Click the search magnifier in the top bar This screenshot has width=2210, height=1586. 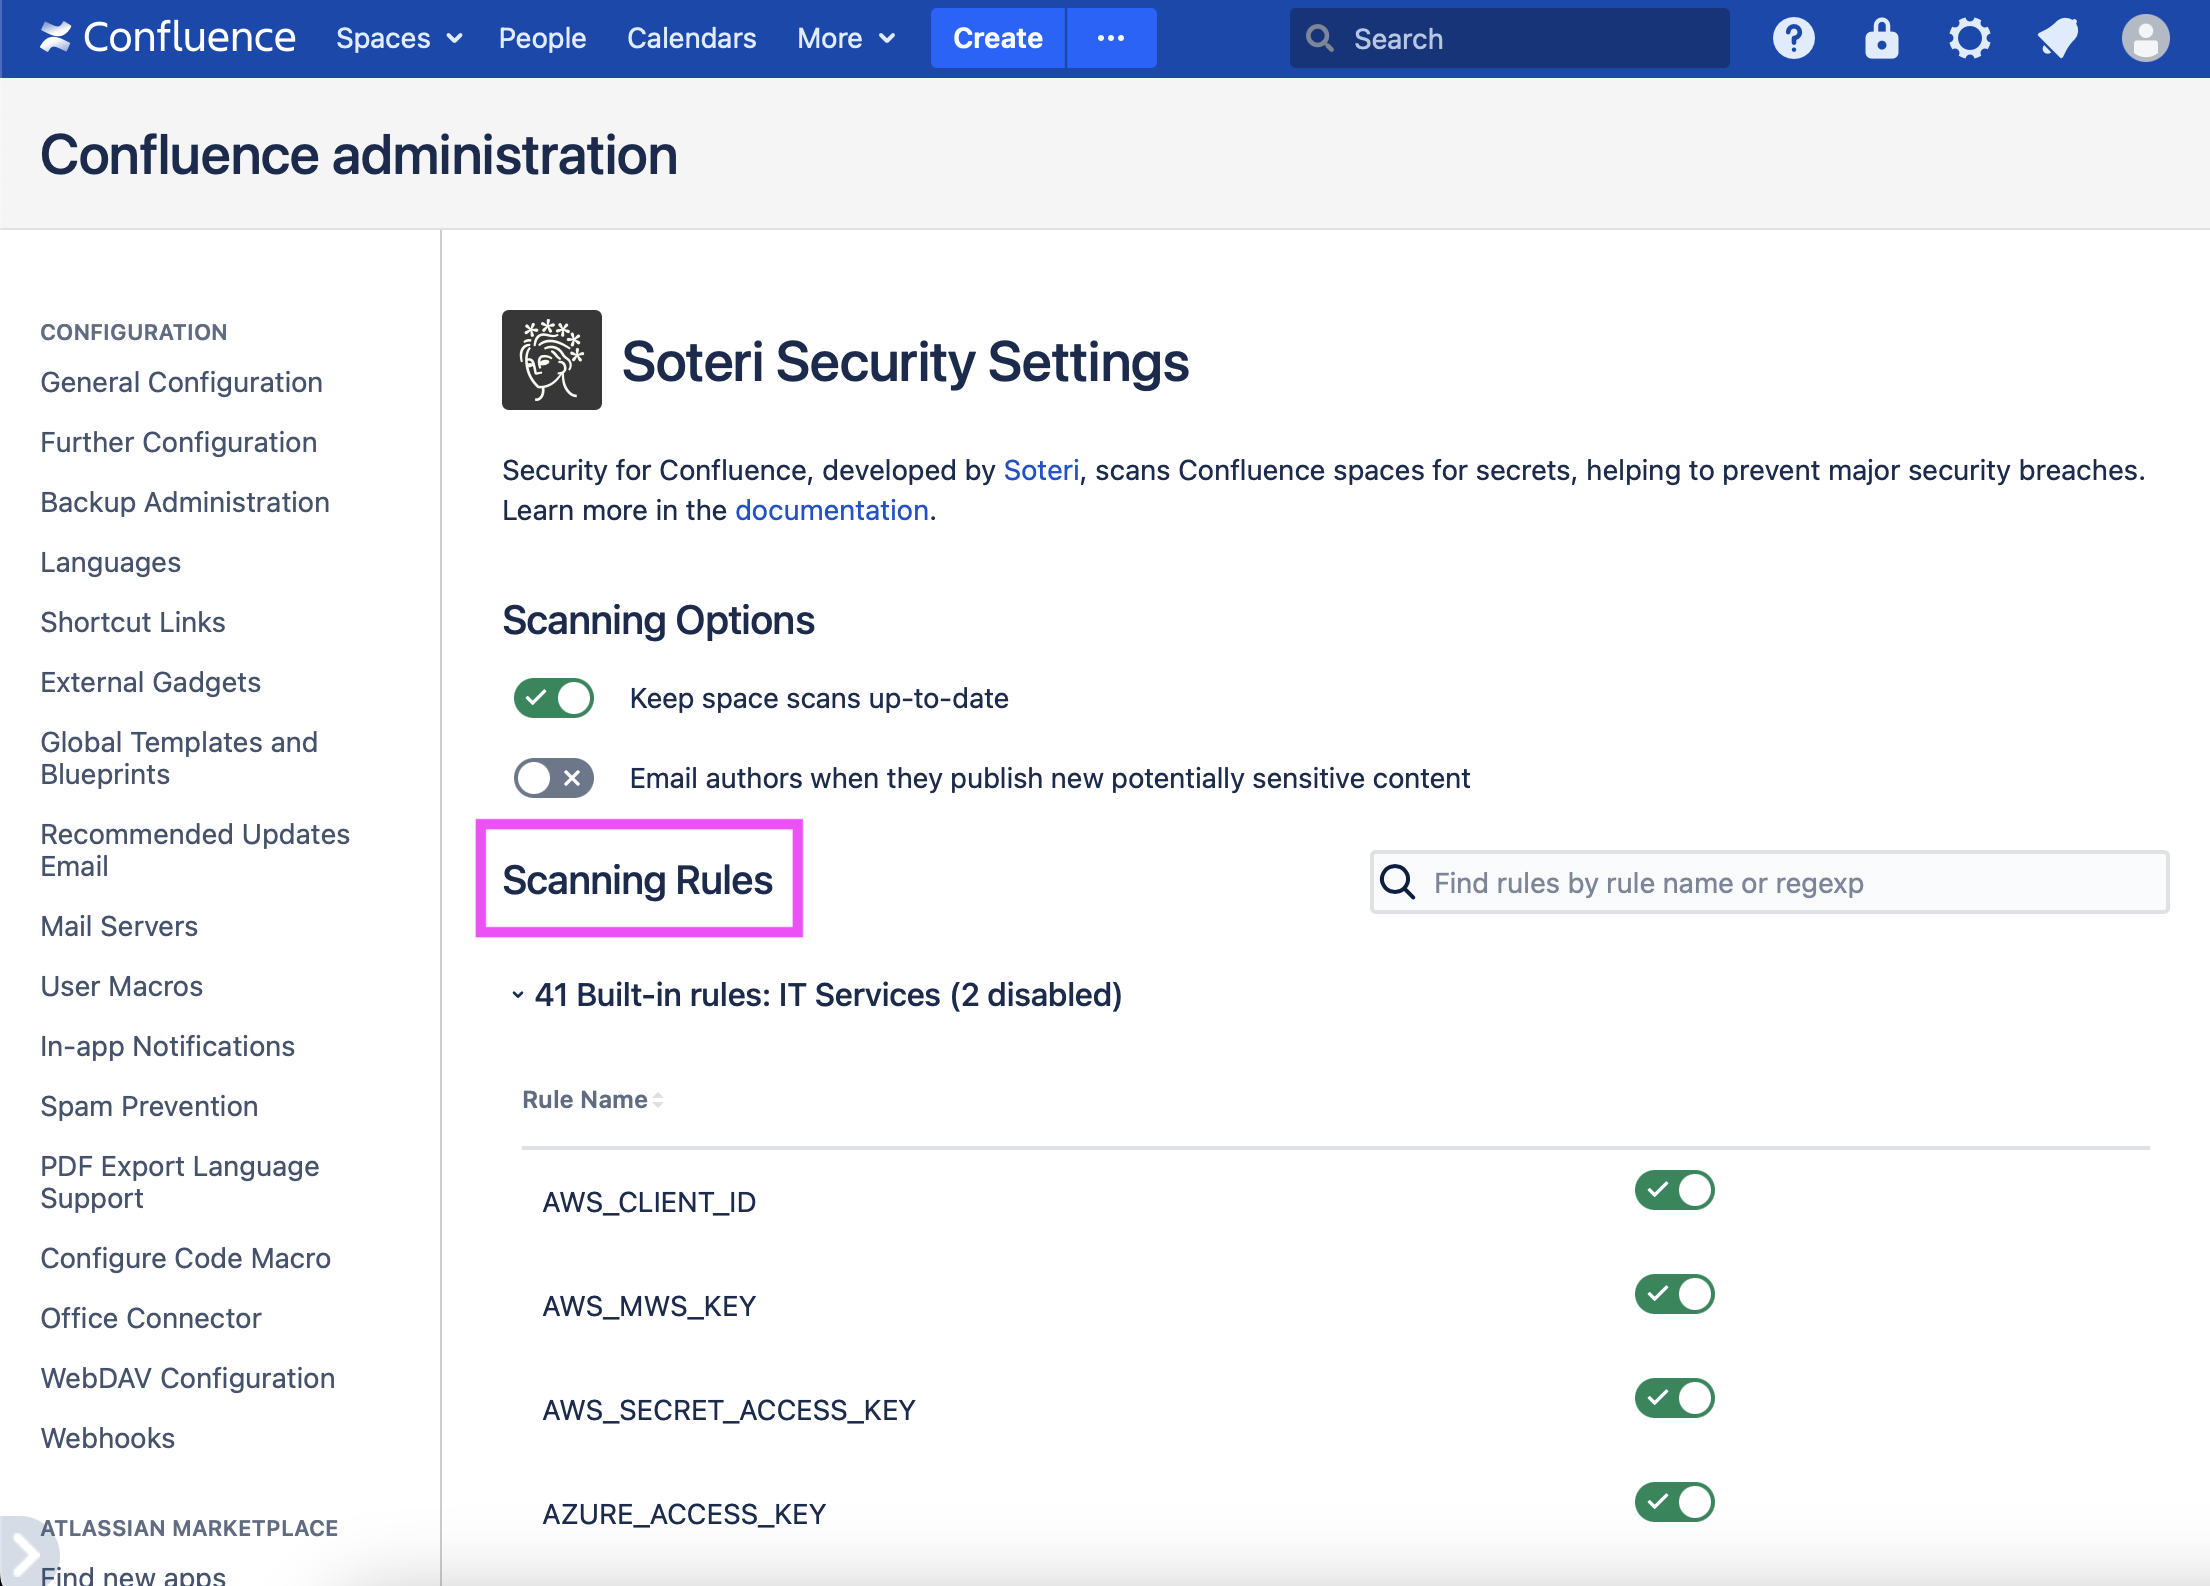[1320, 38]
